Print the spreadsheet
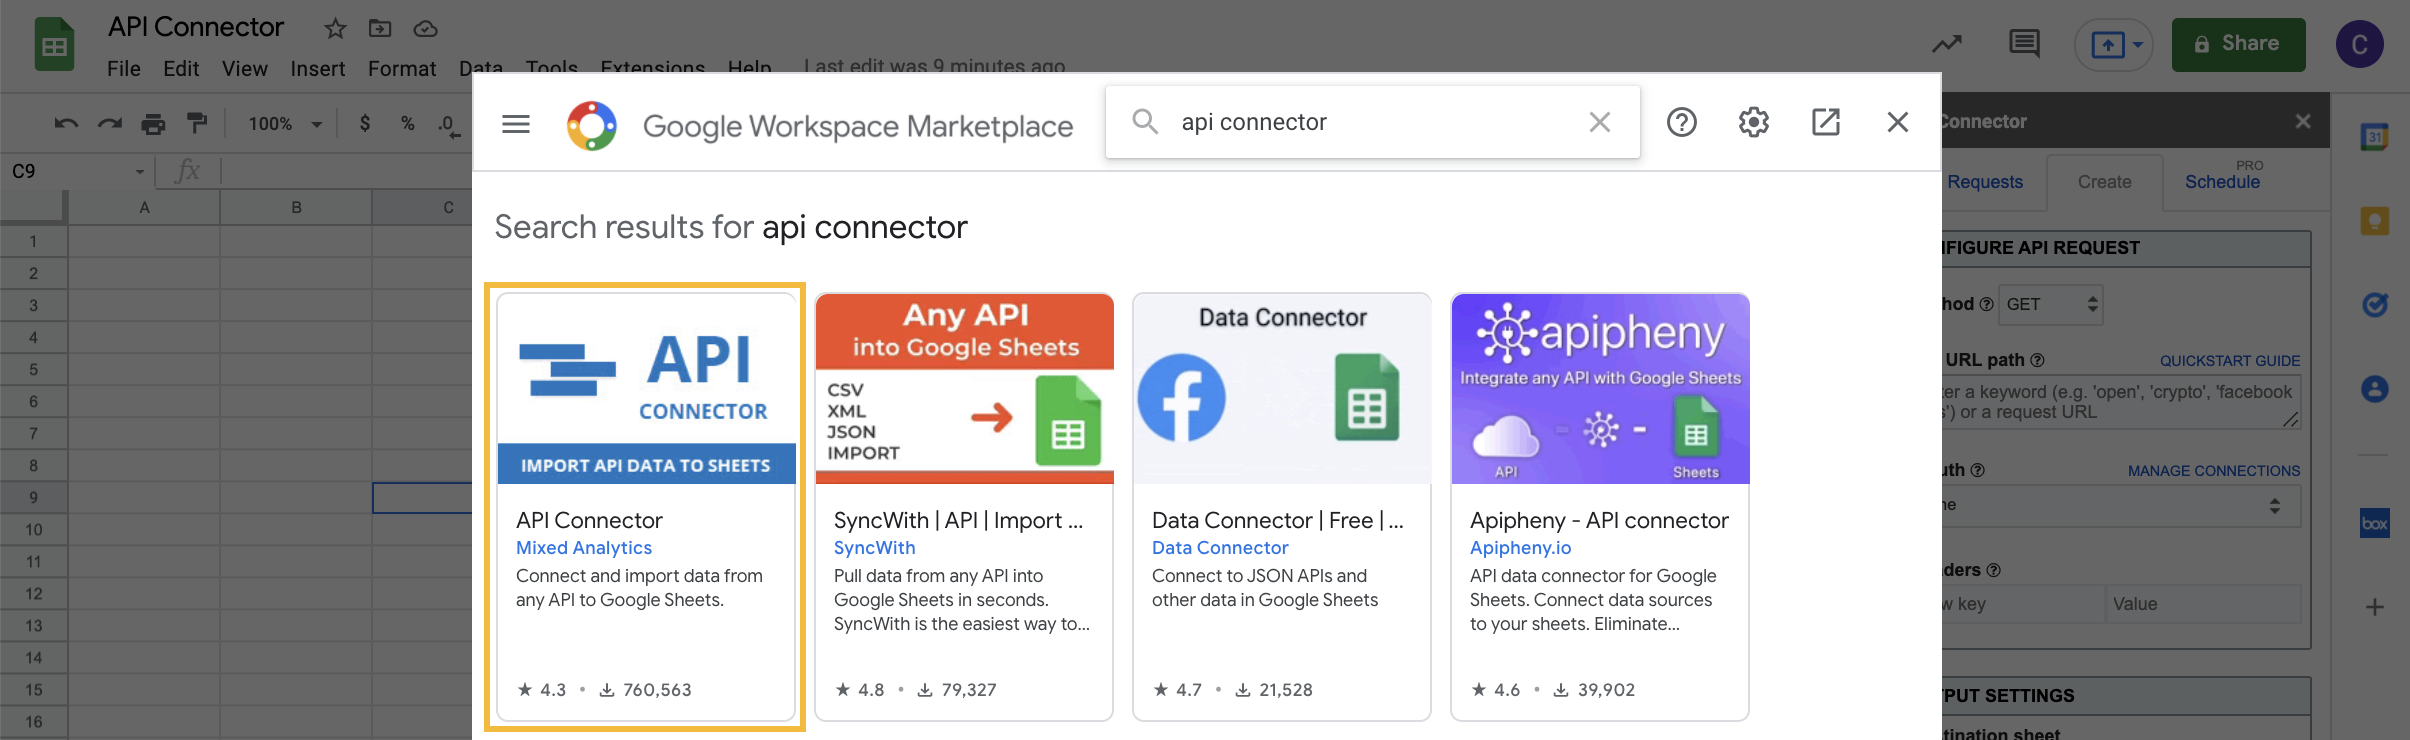 pos(153,124)
